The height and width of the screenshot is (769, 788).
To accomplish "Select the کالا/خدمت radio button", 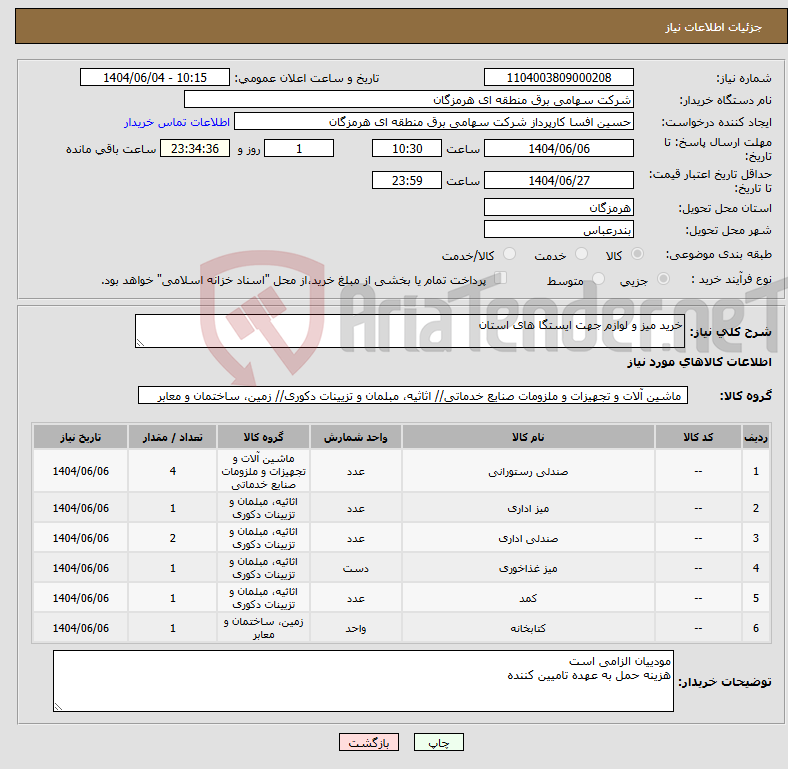I will 510,254.
